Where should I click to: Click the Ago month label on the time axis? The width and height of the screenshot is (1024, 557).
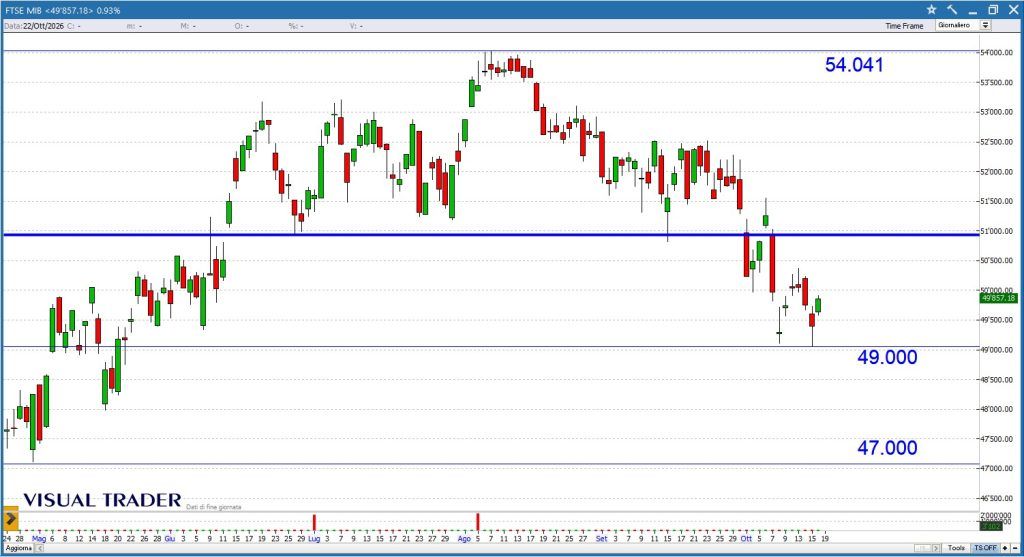464,539
